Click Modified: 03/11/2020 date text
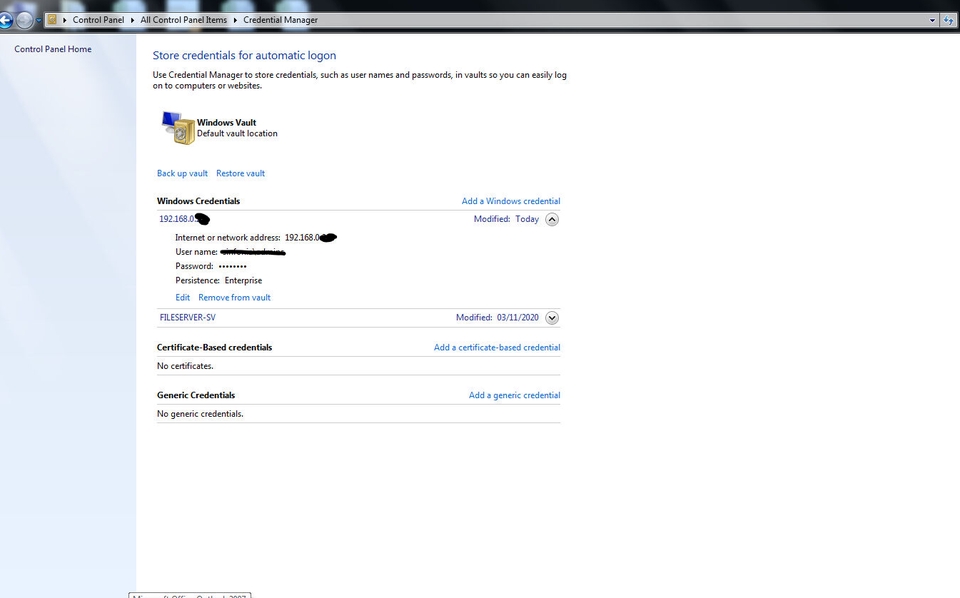The height and width of the screenshot is (598, 960). pos(497,317)
